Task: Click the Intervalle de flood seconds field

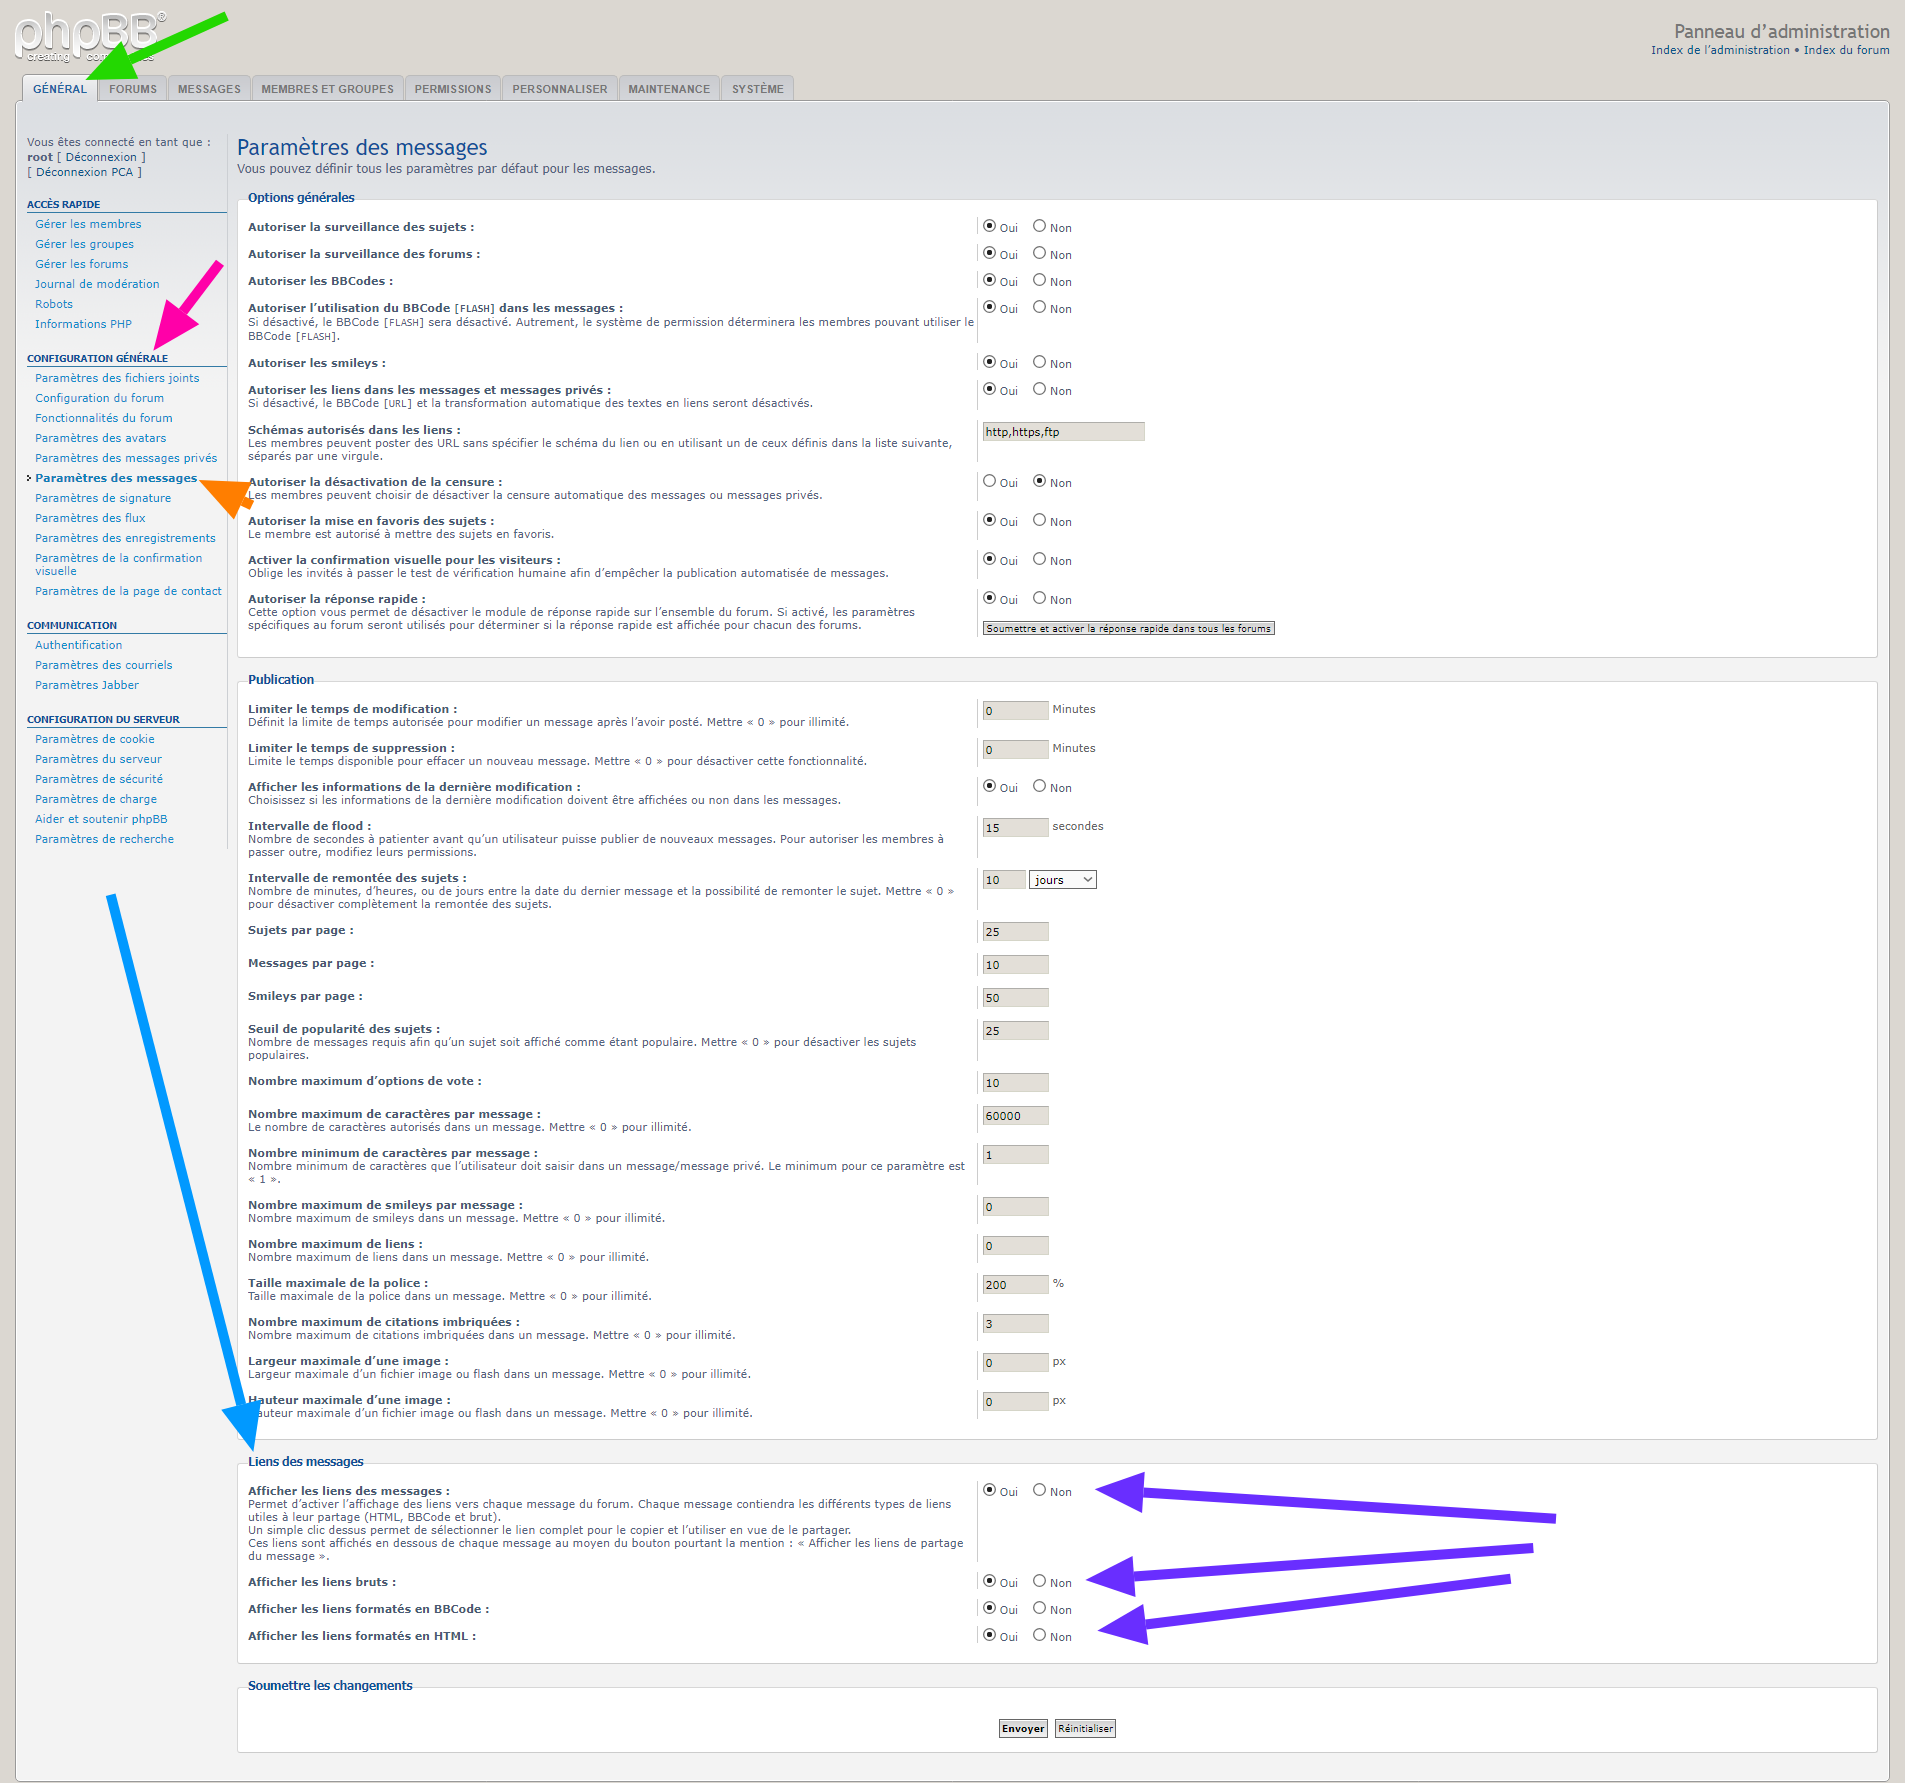Action: coord(1014,828)
